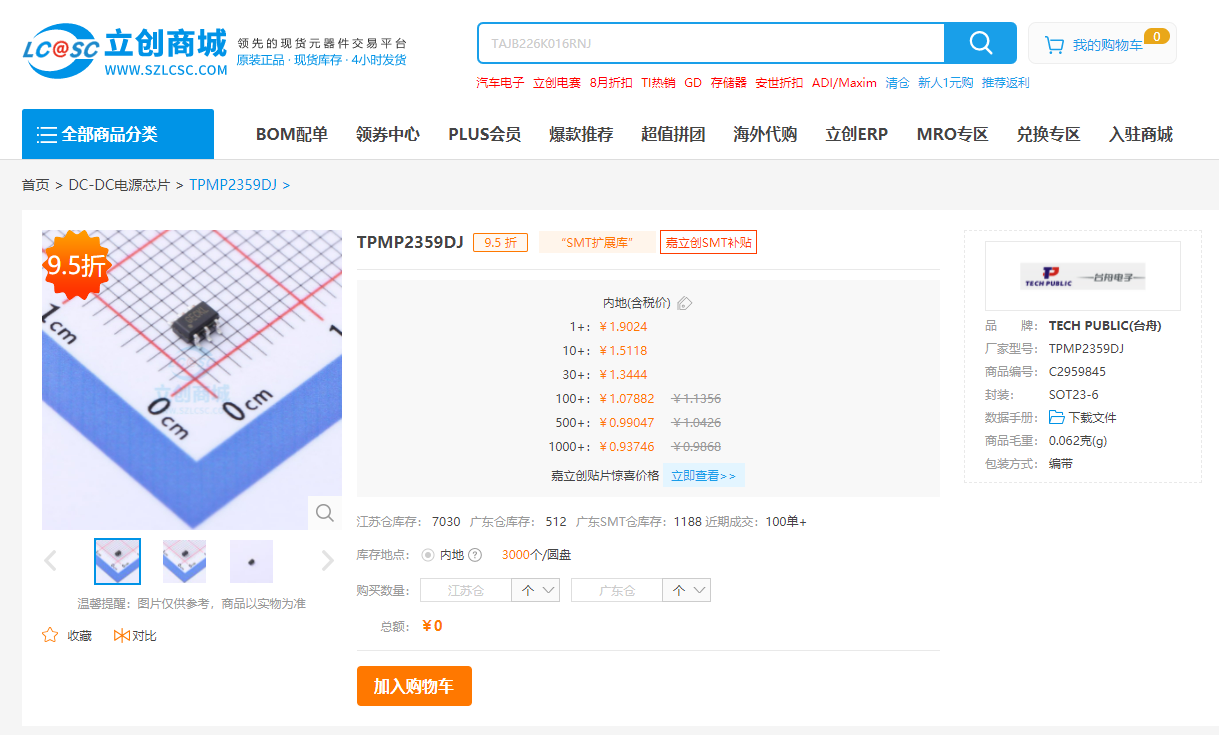The image size is (1219, 735).
Task: Click DC-DC电源芯片 breadcrumb
Action: (x=119, y=185)
